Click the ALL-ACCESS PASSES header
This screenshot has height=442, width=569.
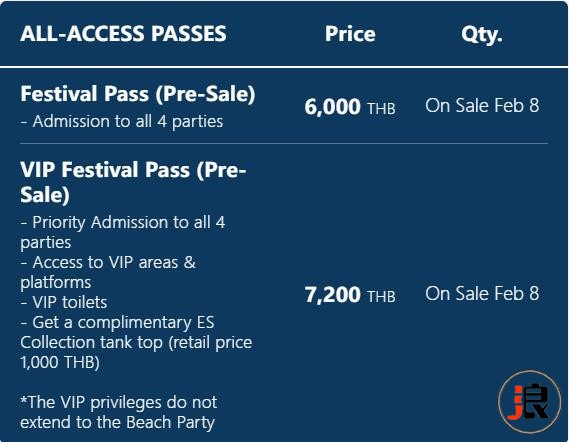[123, 34]
